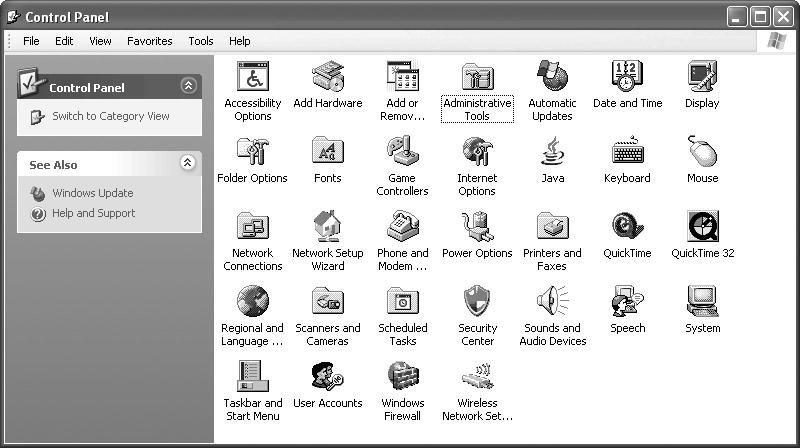The width and height of the screenshot is (800, 448).
Task: Open the Favorites menu
Action: [149, 41]
